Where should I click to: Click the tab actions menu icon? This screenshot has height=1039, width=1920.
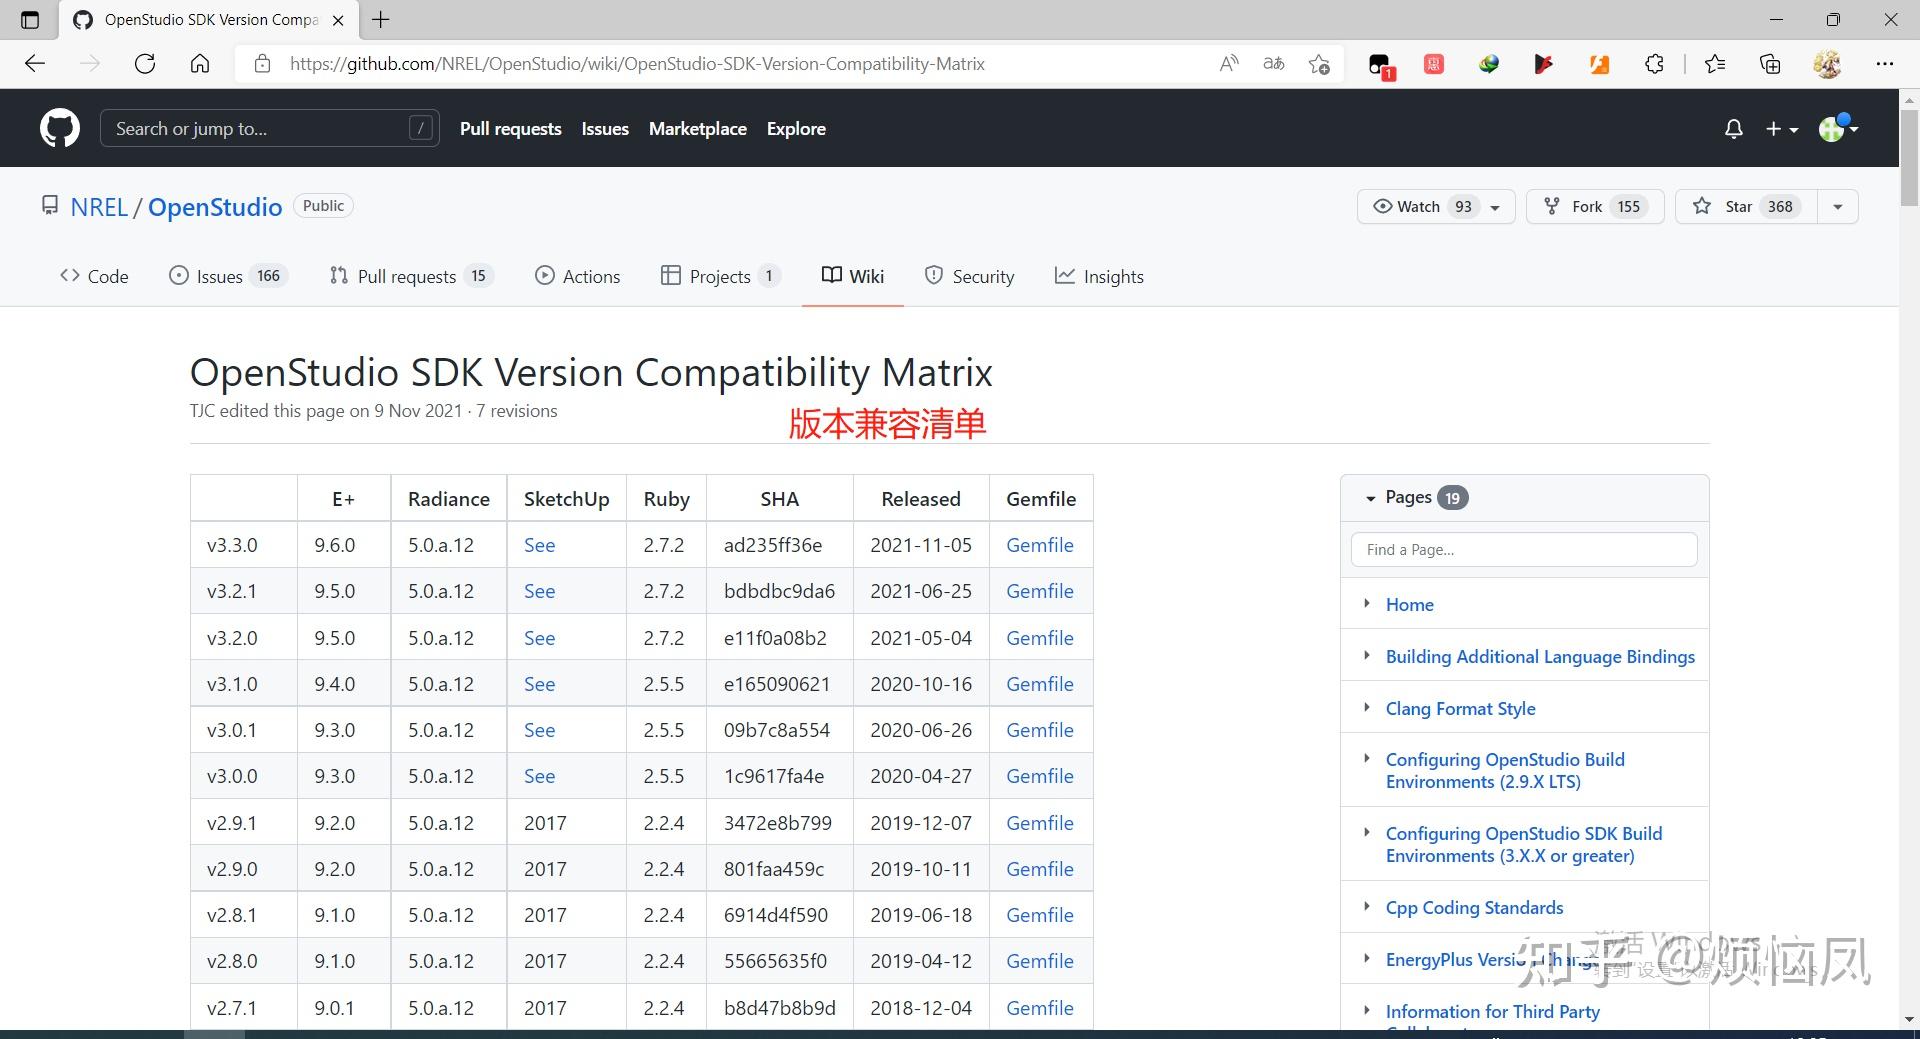click(30, 20)
